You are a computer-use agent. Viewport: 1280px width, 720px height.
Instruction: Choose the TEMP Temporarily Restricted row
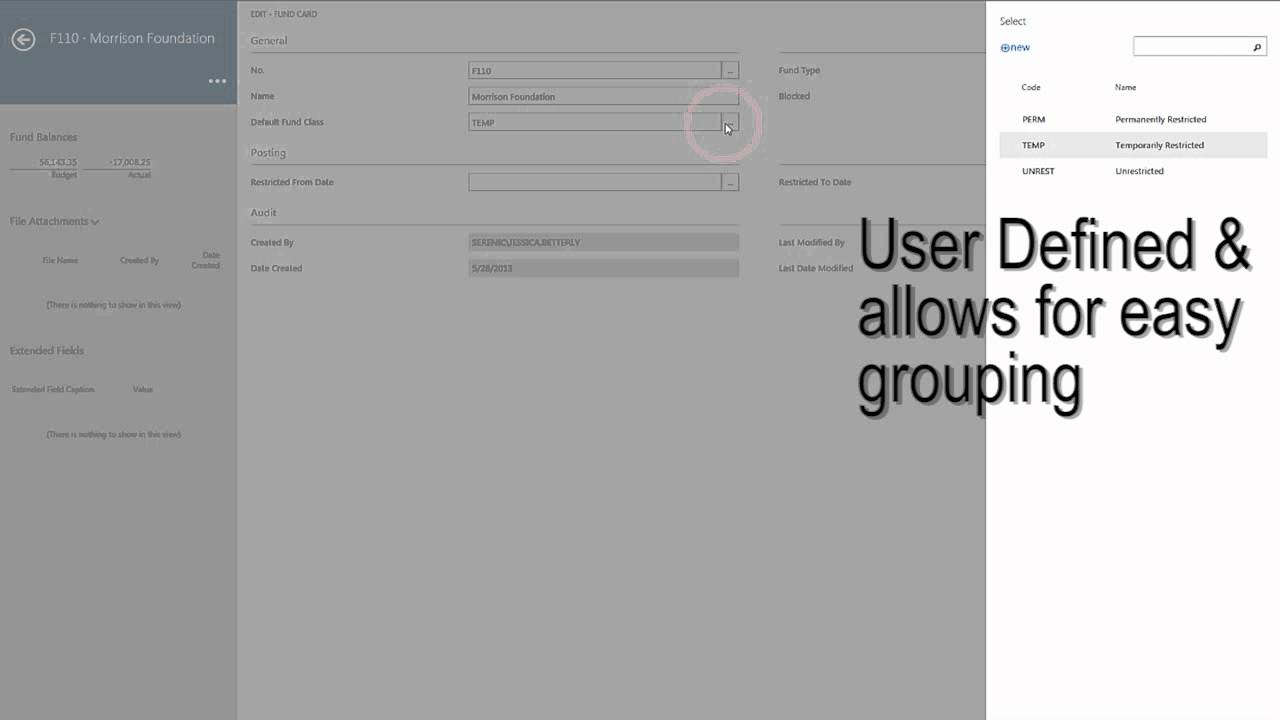pyautogui.click(x=1133, y=145)
